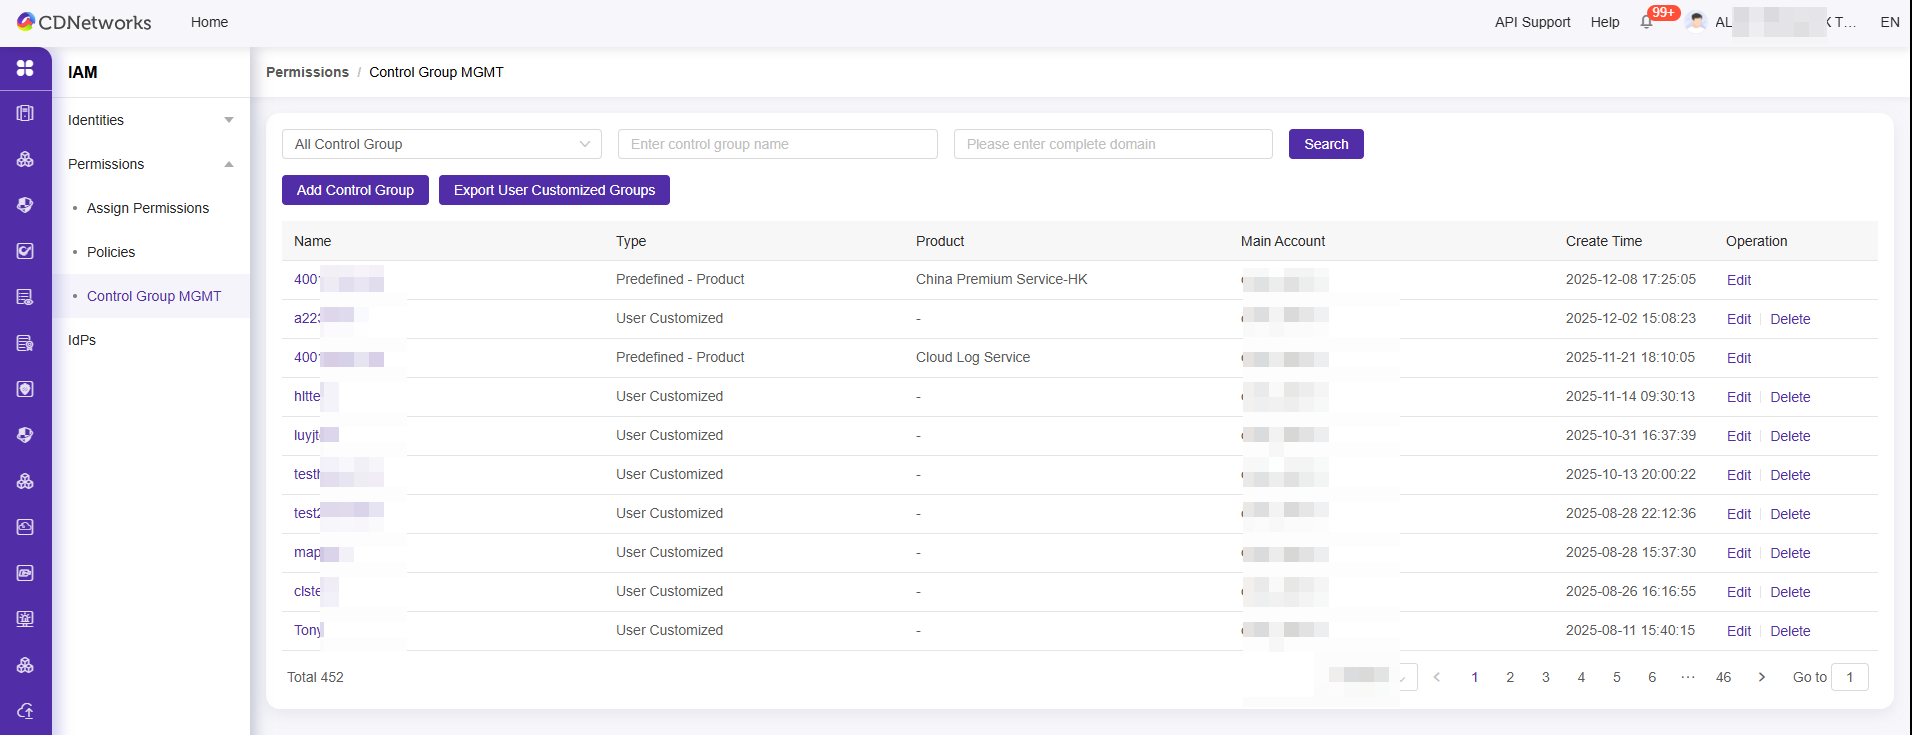
Task: Open Assign Permissions in the sidebar
Action: pyautogui.click(x=148, y=208)
